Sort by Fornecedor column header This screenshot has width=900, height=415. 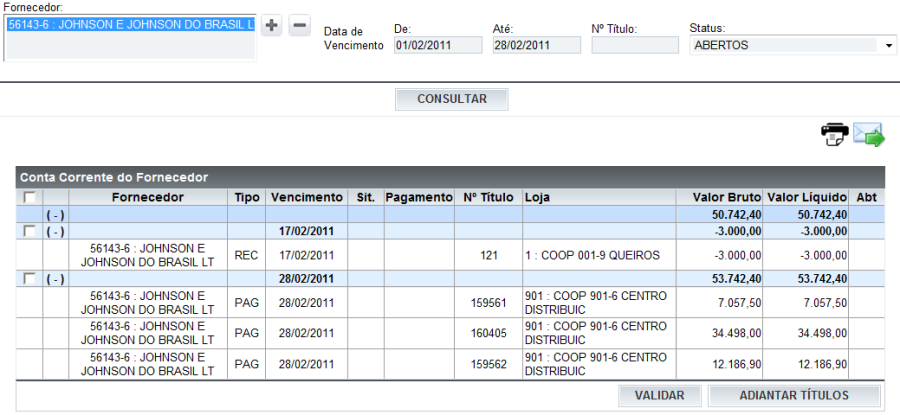tap(148, 197)
